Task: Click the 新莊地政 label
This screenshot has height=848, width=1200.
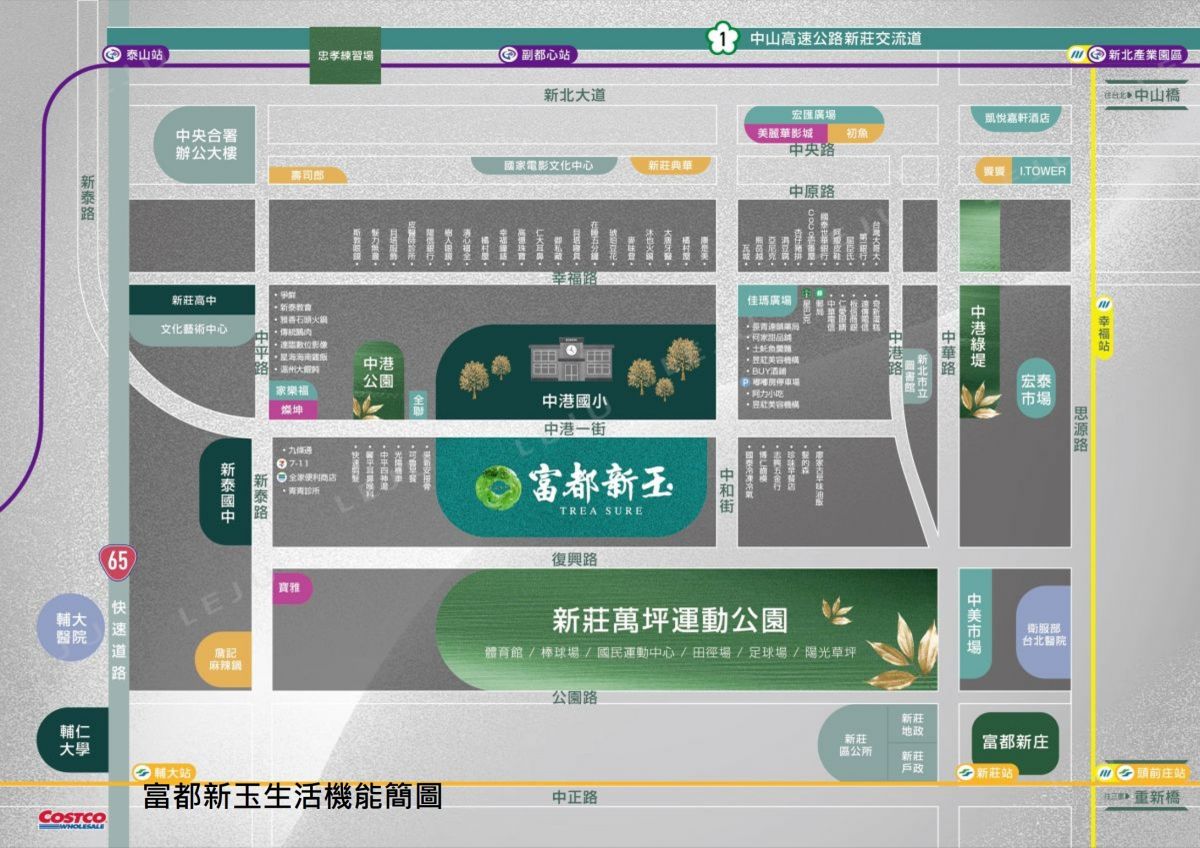Action: pos(912,725)
